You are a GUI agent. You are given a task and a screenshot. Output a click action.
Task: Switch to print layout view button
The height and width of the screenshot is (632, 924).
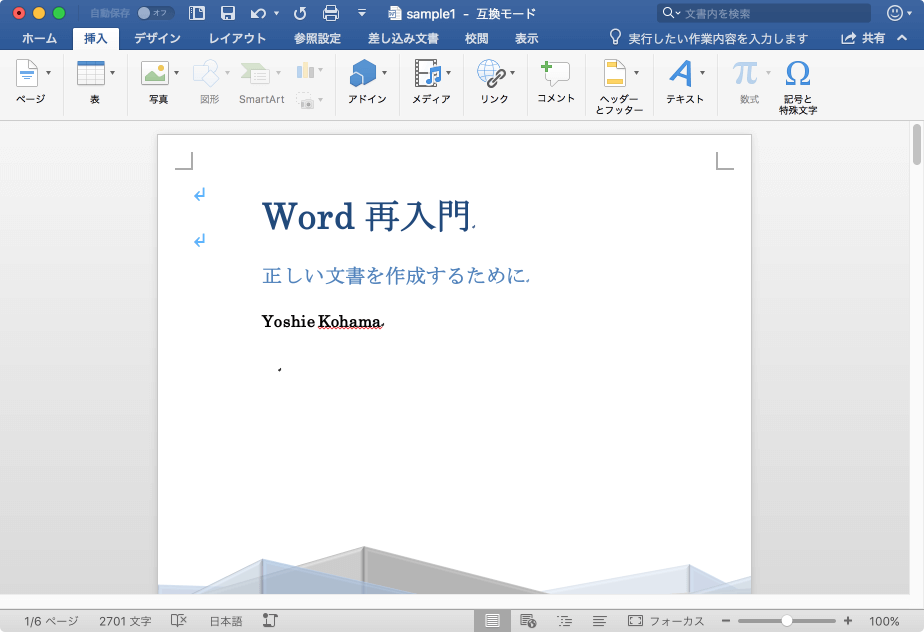(492, 621)
